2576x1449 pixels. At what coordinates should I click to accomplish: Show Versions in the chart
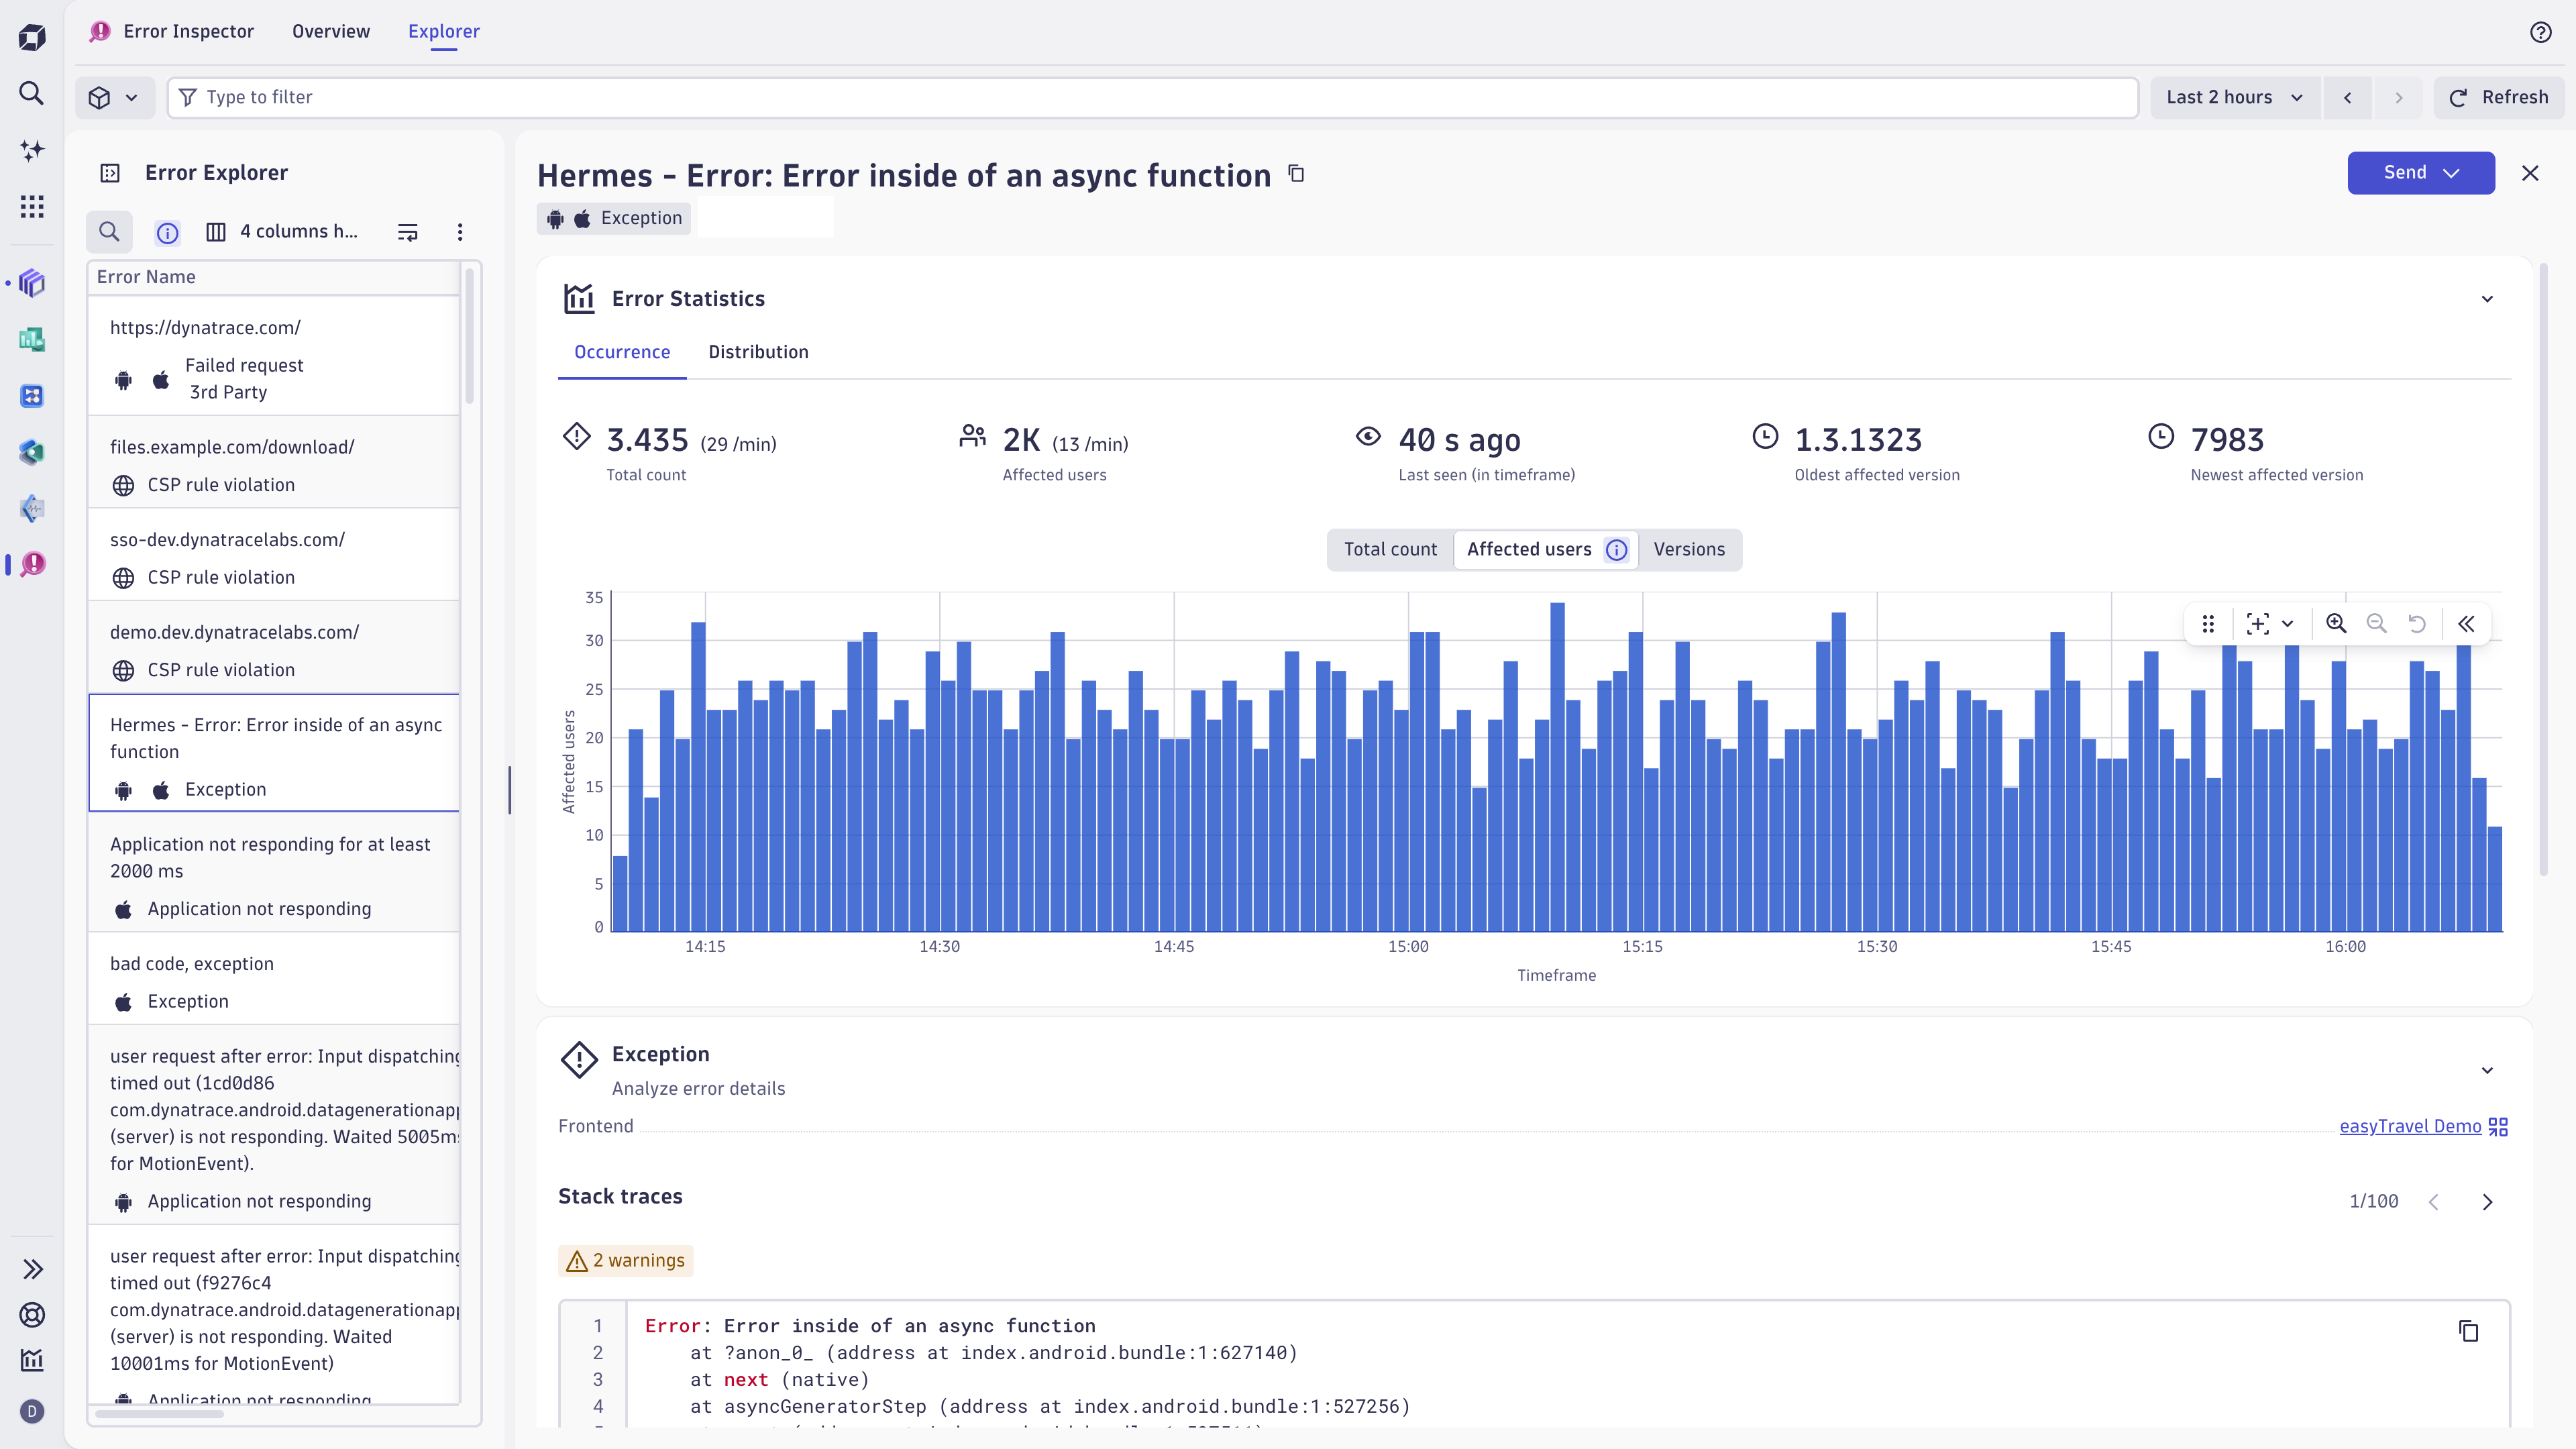pyautogui.click(x=1689, y=549)
